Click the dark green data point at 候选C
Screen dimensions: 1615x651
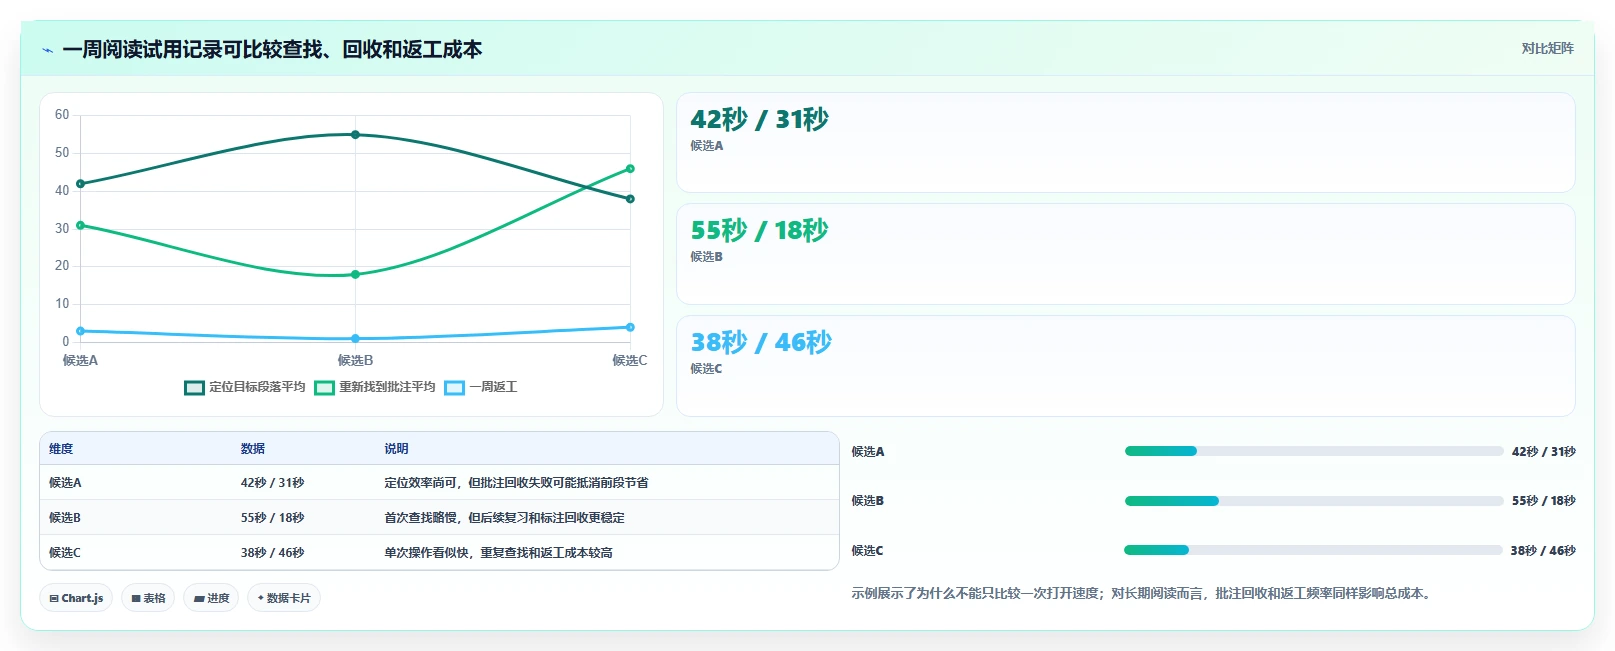point(630,199)
